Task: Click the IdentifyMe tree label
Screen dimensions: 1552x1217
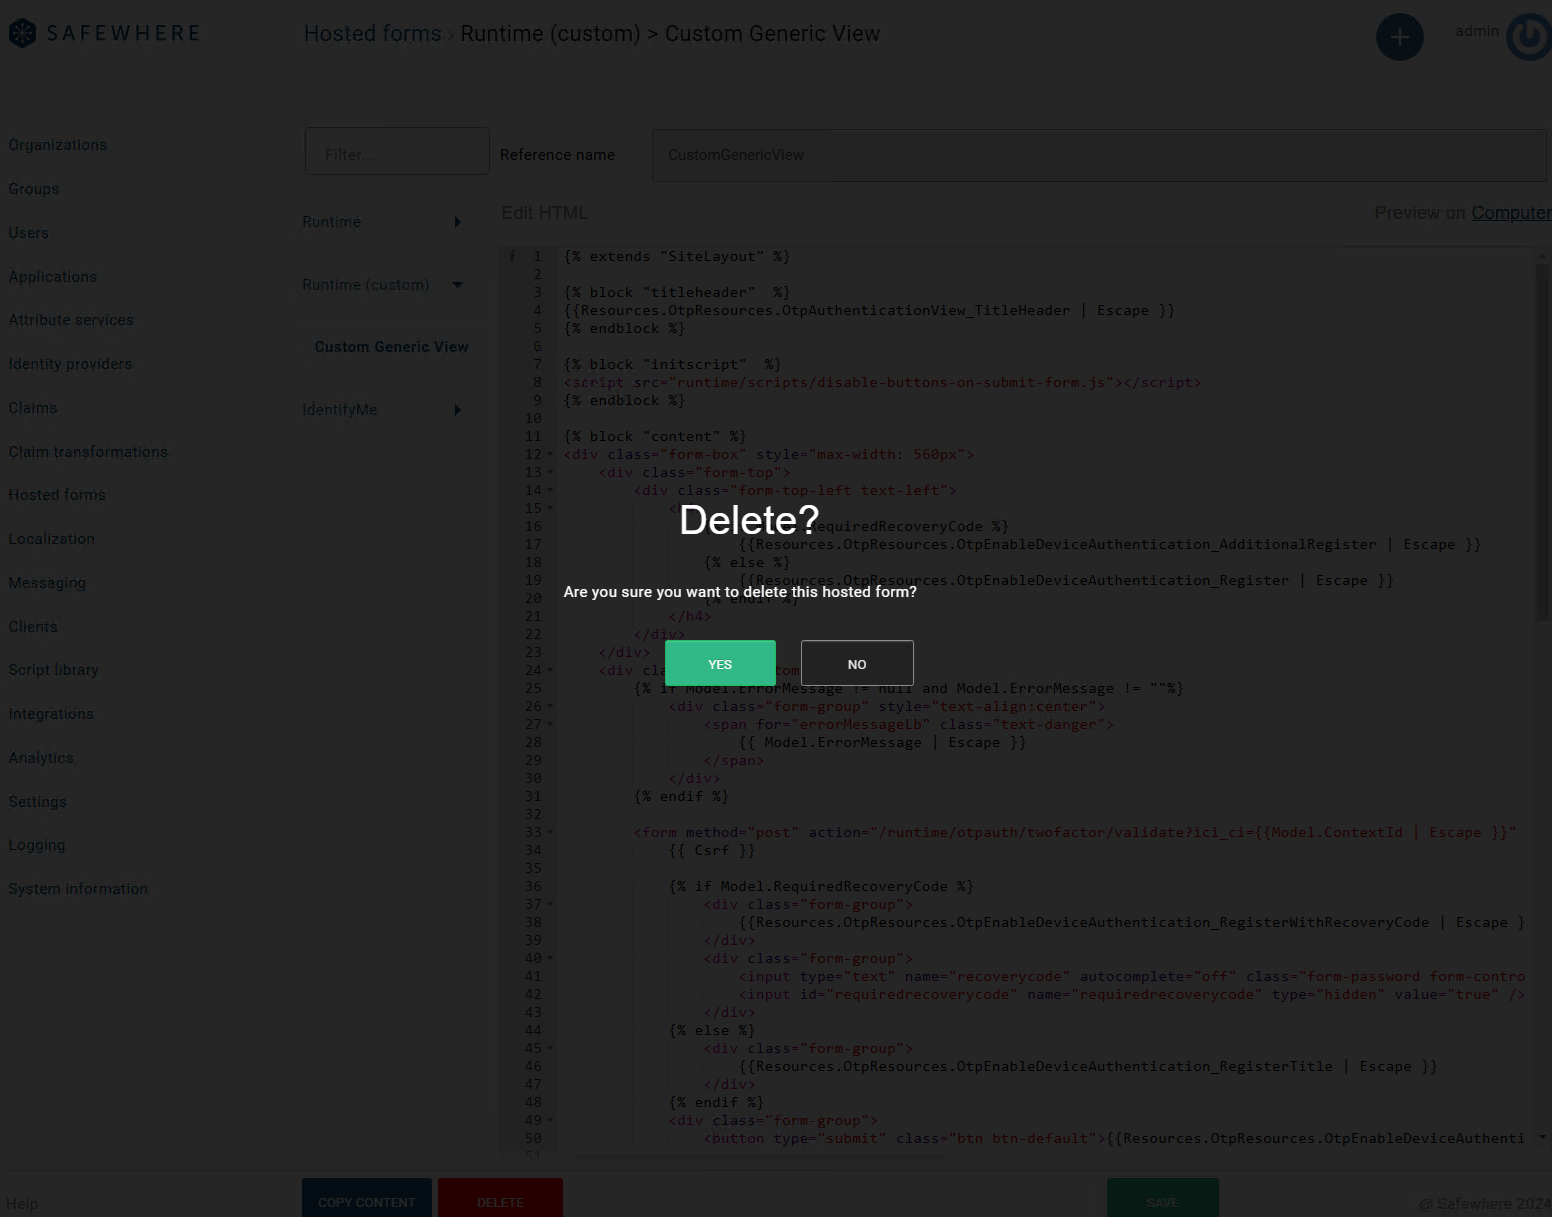Action: click(x=340, y=410)
